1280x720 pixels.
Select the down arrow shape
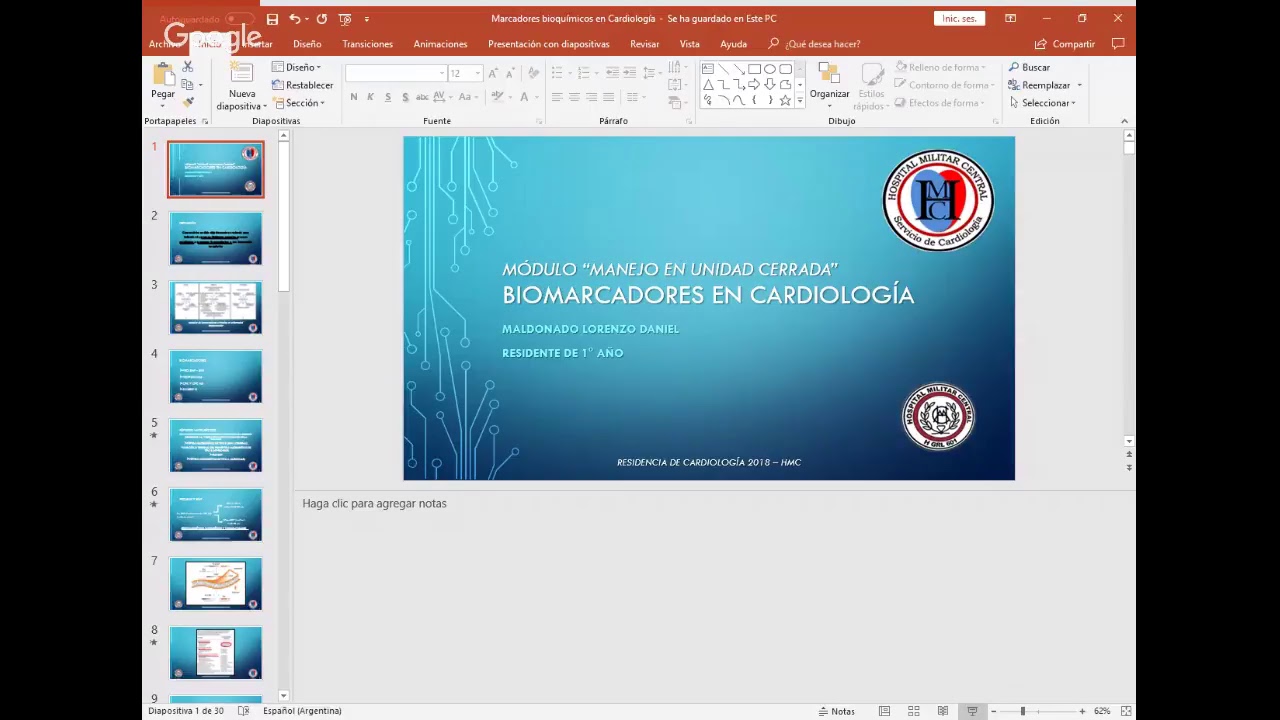click(770, 85)
